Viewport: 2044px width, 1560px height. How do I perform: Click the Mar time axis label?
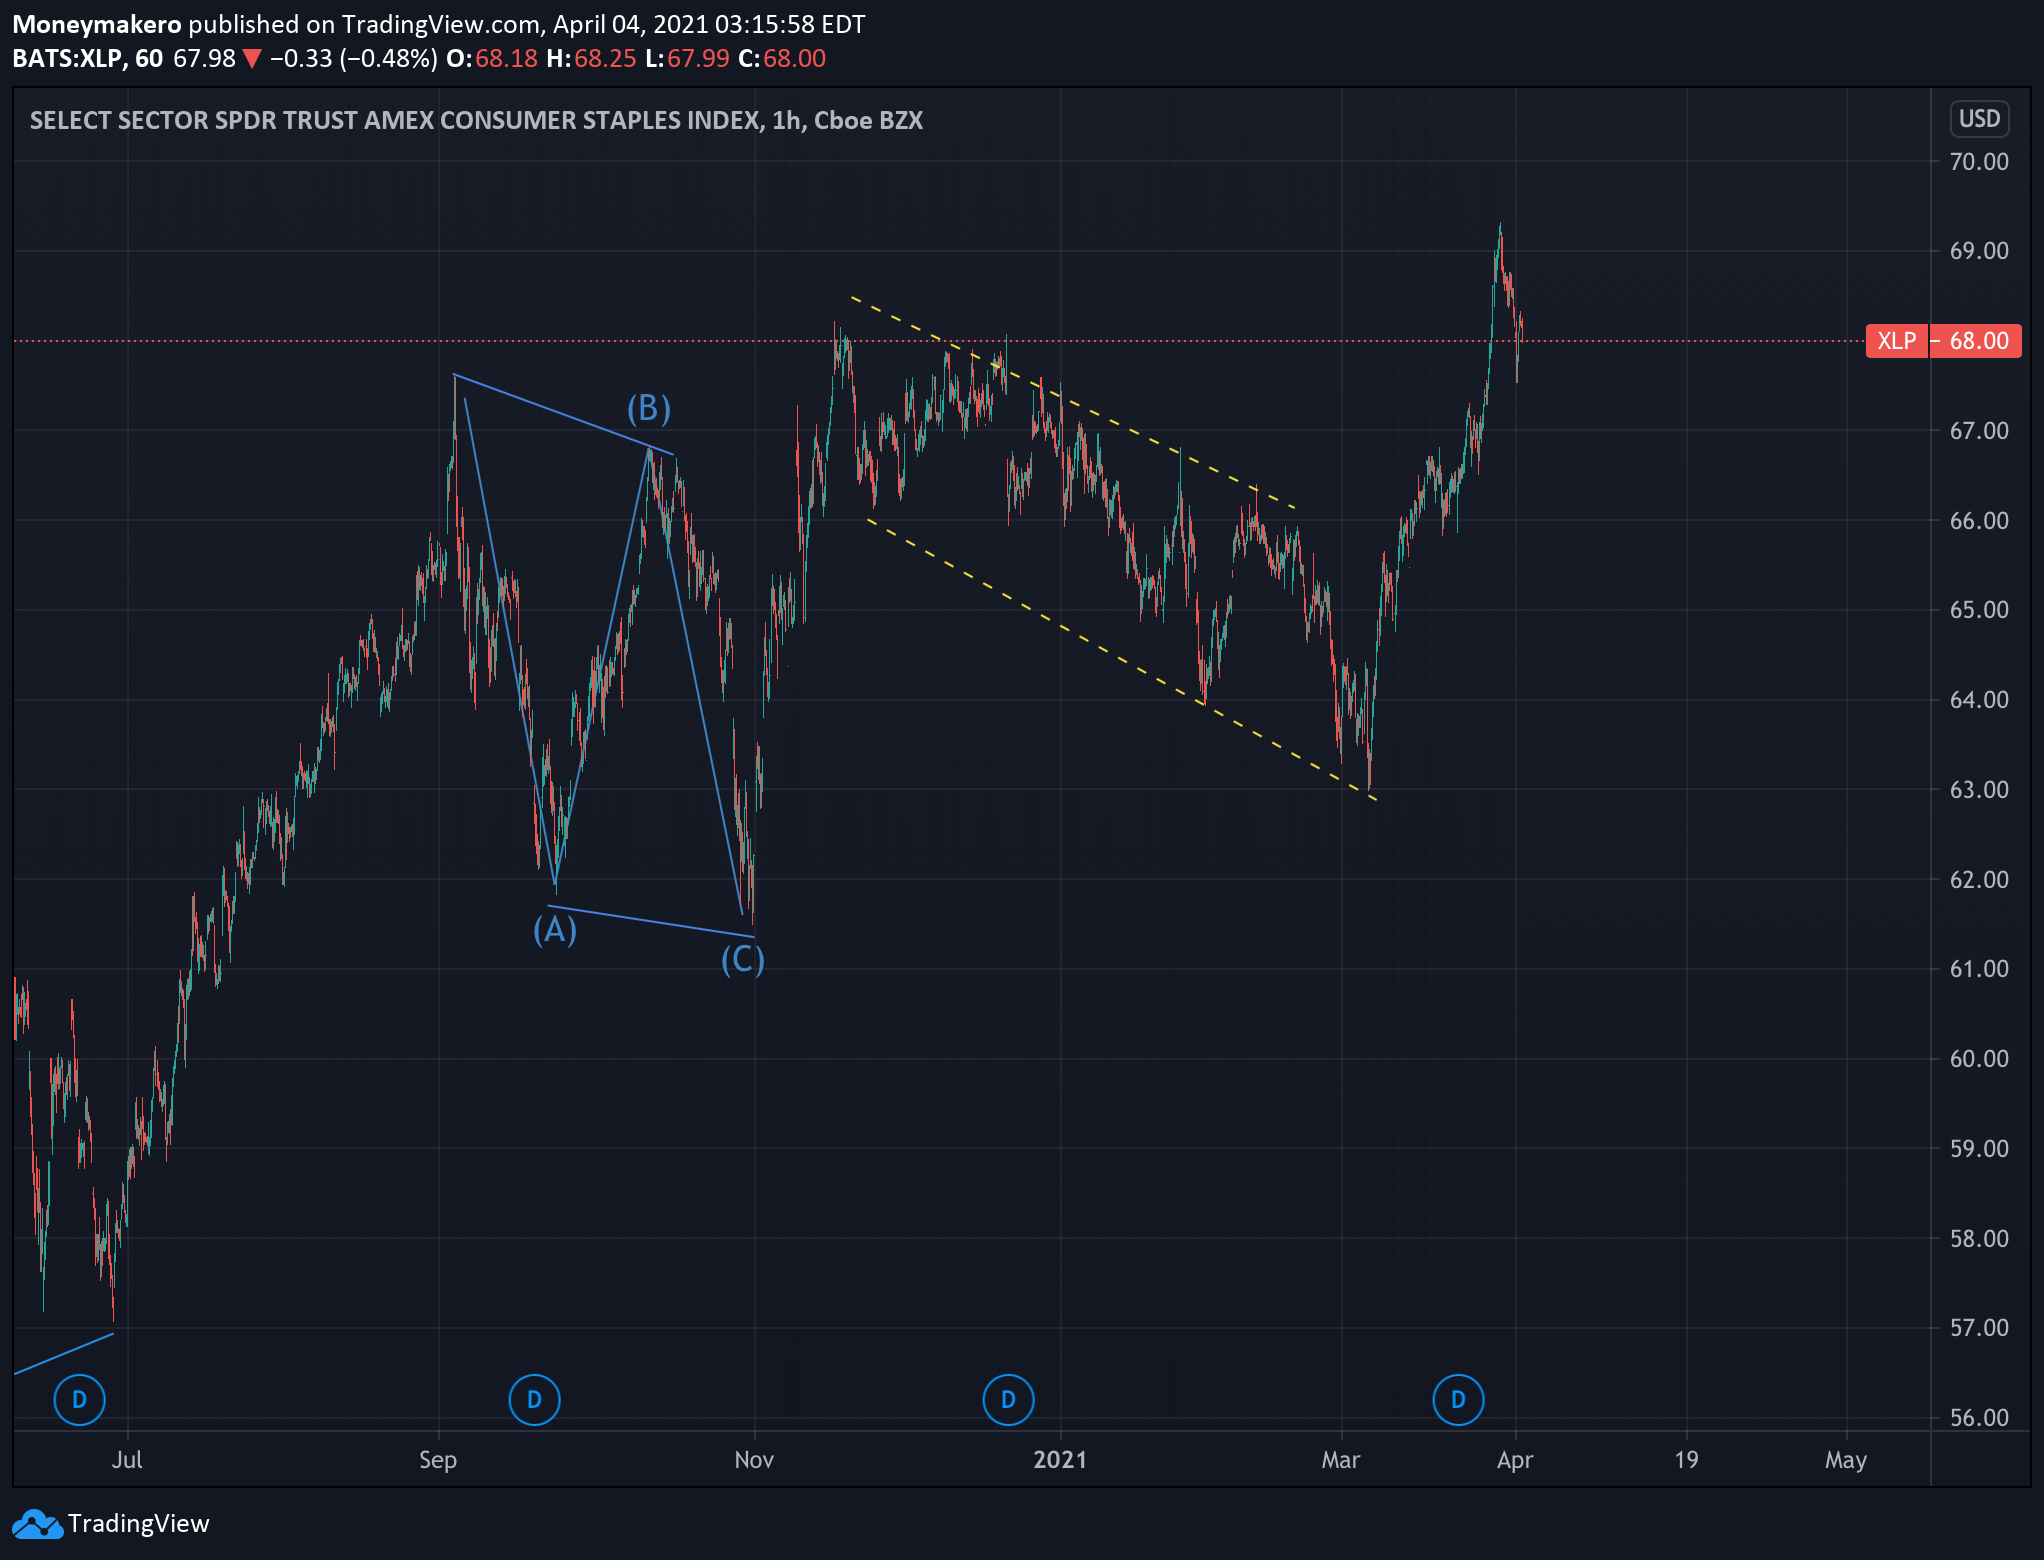[x=1341, y=1460]
